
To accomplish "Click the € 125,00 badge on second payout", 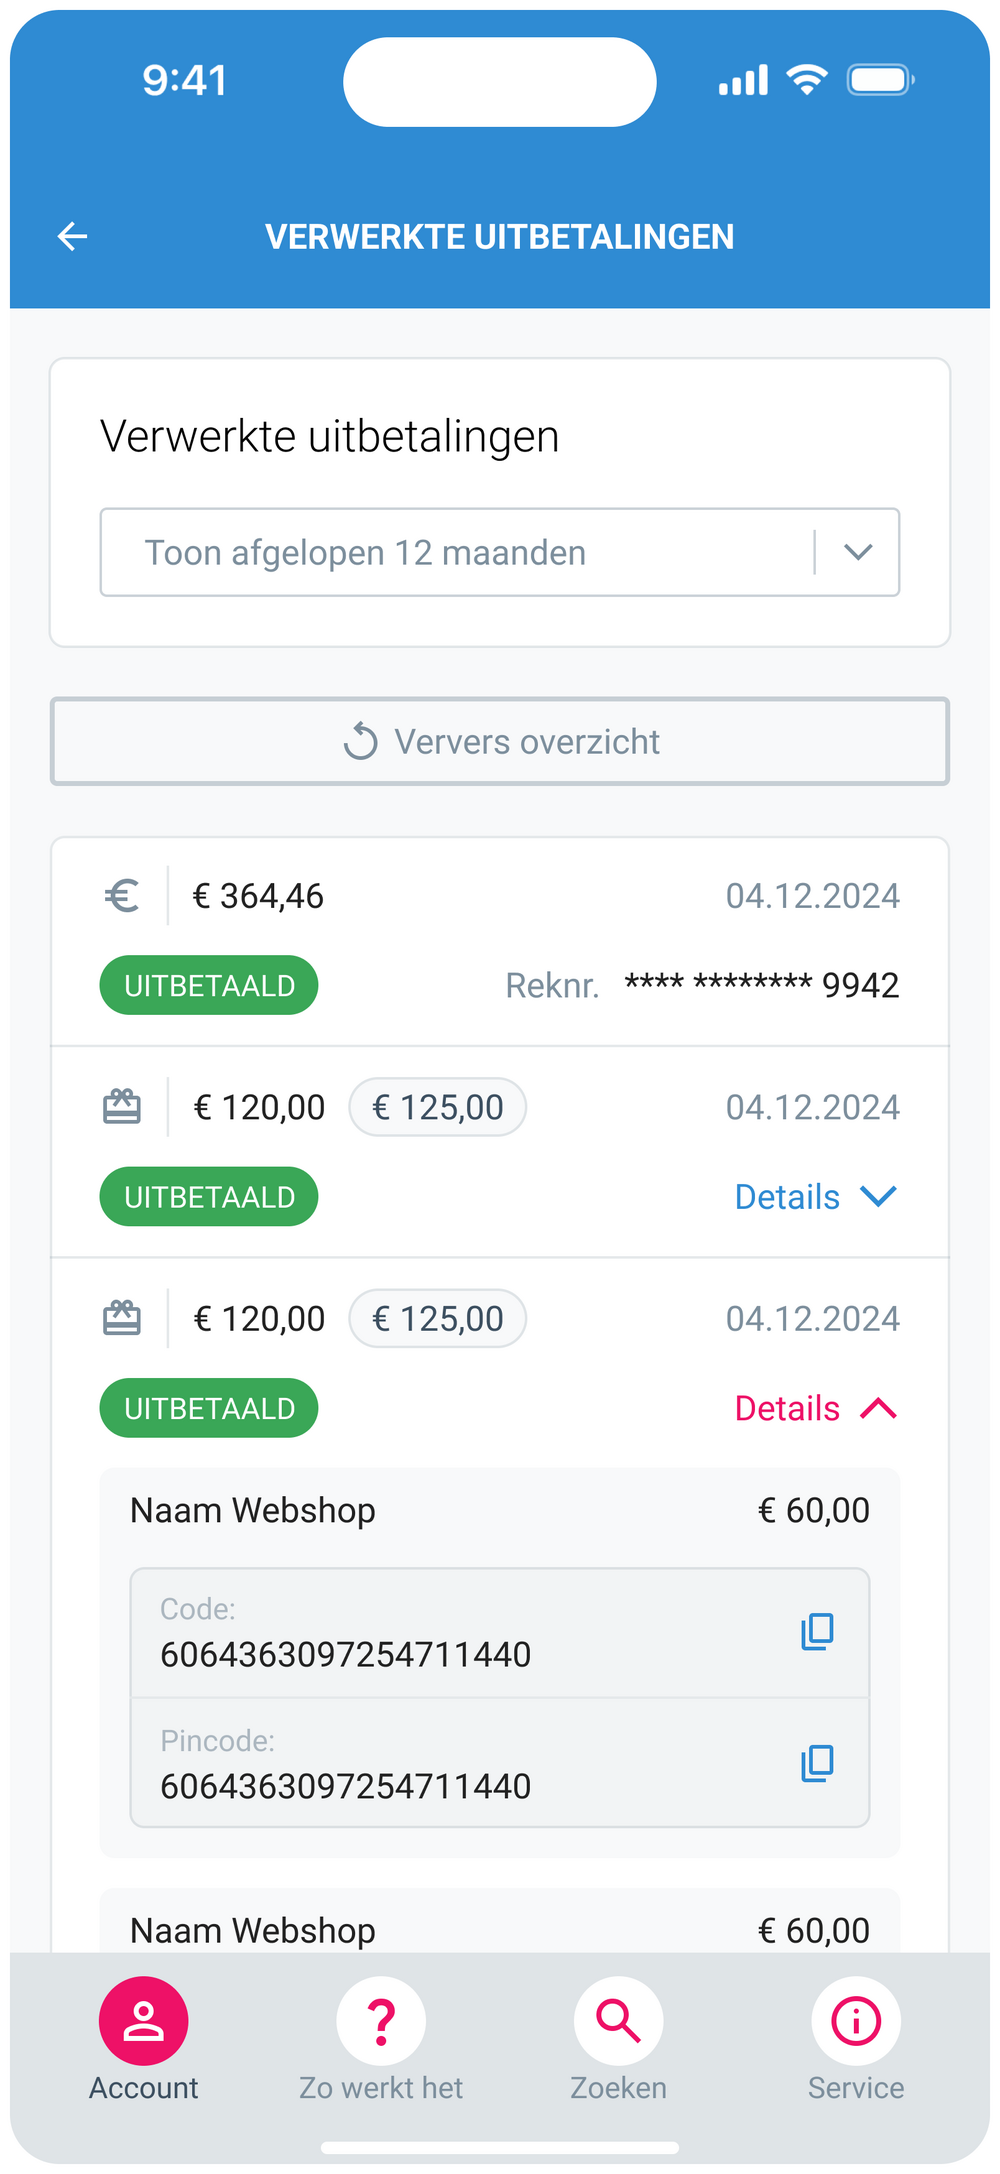I will [x=437, y=1107].
